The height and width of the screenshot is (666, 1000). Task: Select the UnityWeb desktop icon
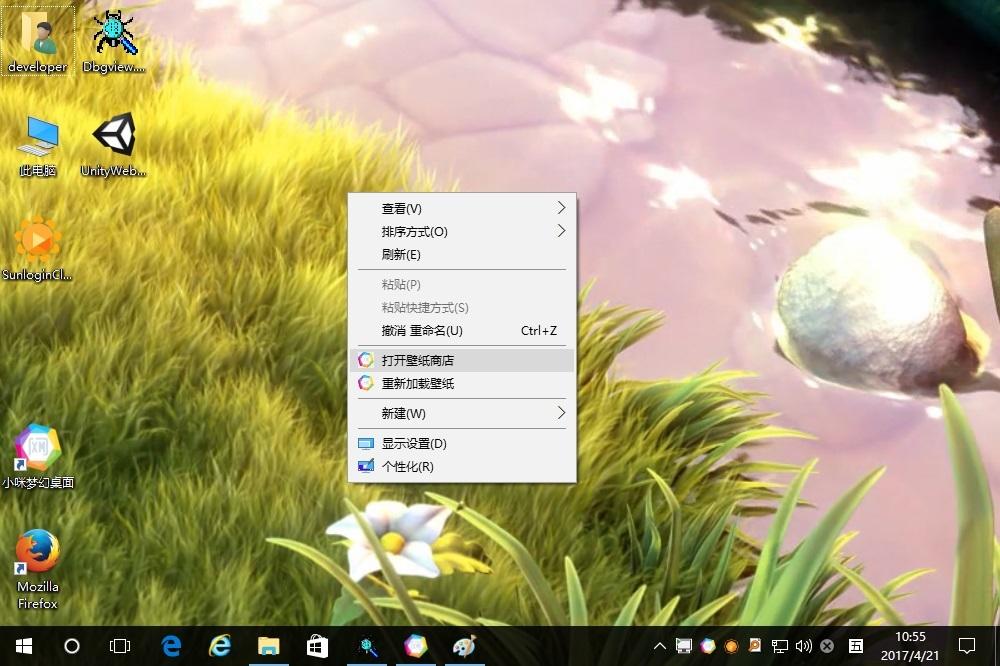click(114, 145)
